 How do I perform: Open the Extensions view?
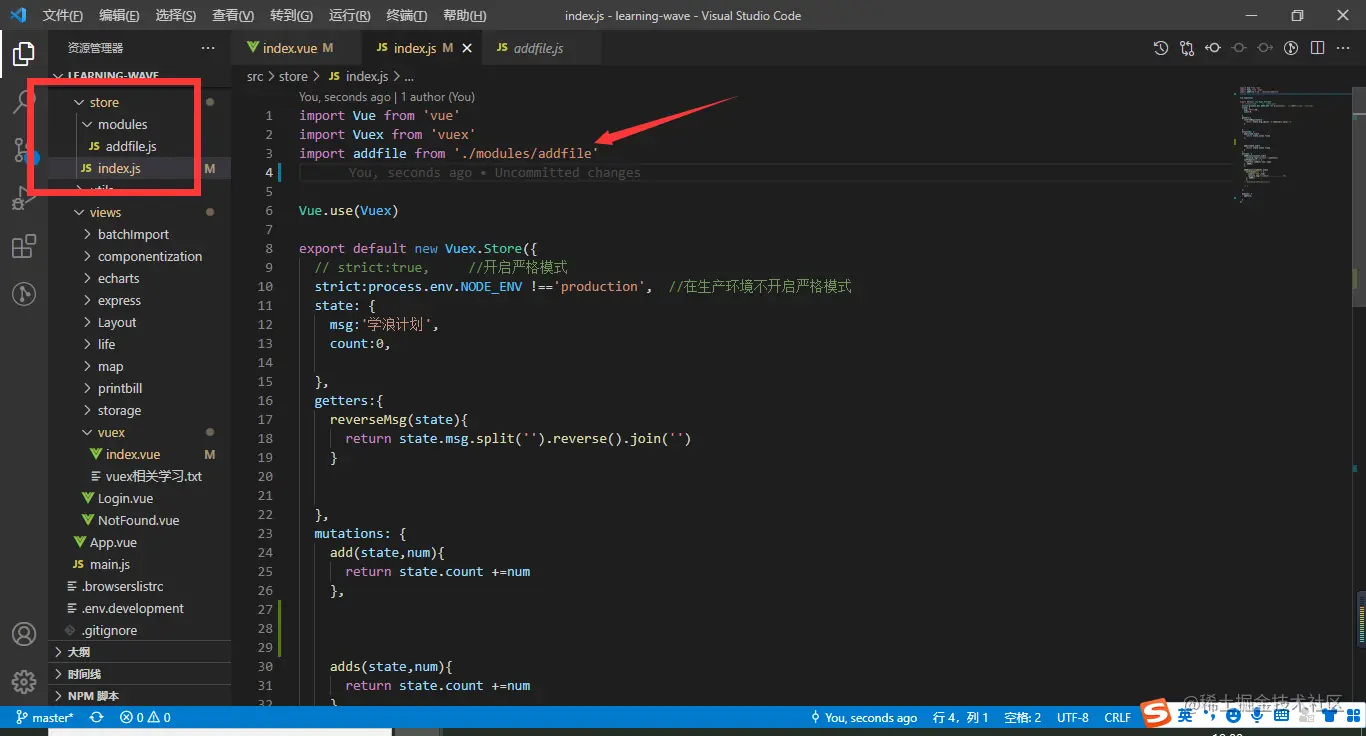click(x=24, y=246)
